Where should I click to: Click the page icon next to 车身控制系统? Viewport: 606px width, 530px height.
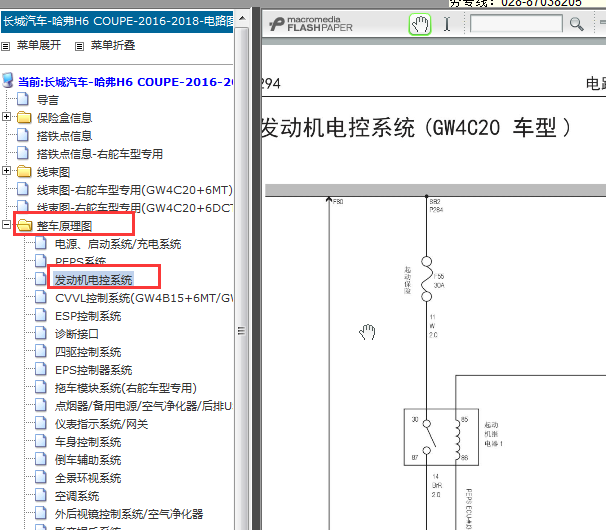41,441
